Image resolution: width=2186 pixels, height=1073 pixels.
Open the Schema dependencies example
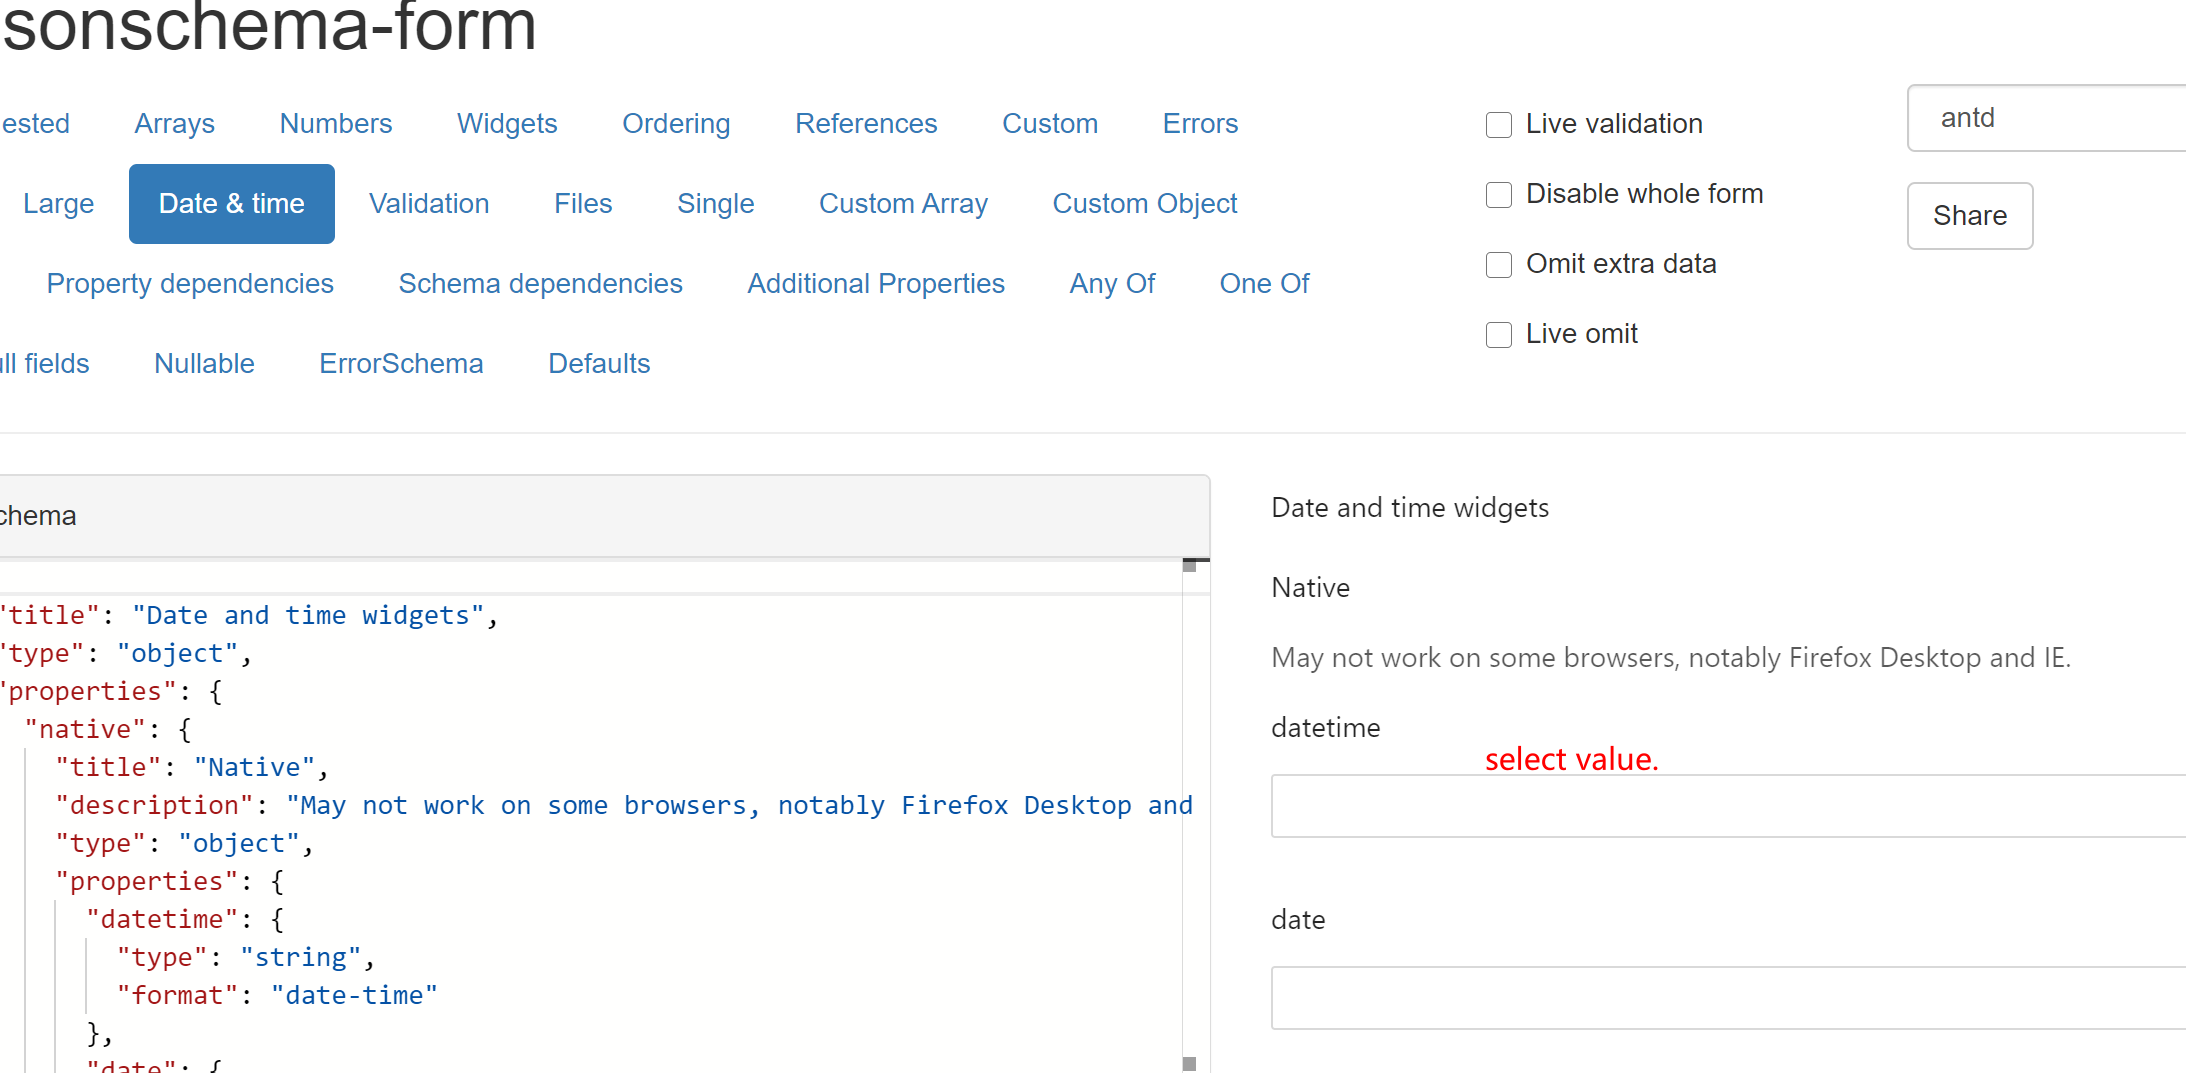[x=540, y=283]
